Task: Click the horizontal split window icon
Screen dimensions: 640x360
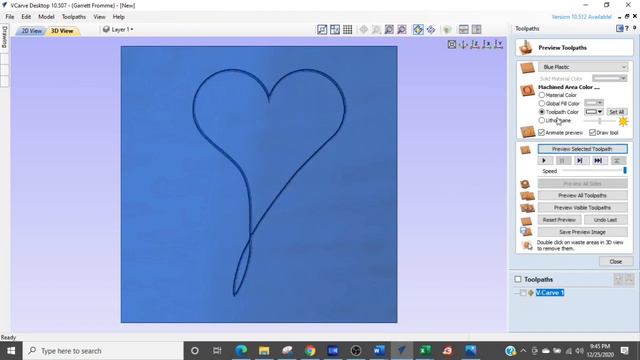Action: (464, 29)
